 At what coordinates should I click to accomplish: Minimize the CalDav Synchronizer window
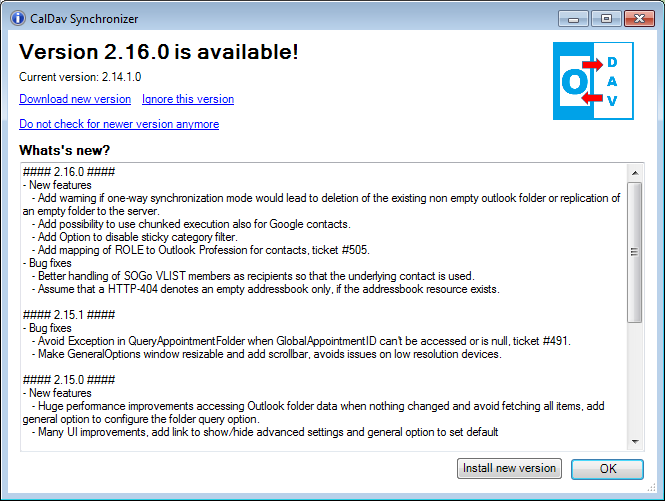pos(574,18)
